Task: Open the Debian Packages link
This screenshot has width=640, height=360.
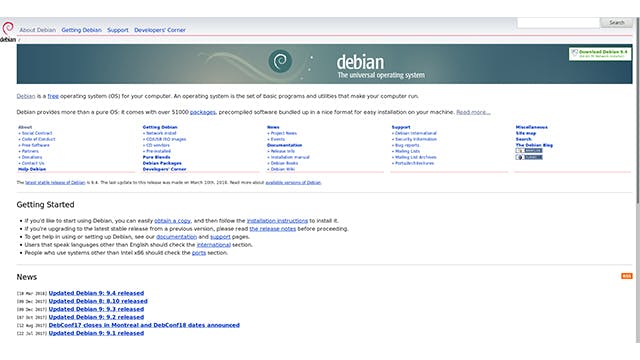Action: point(162,163)
